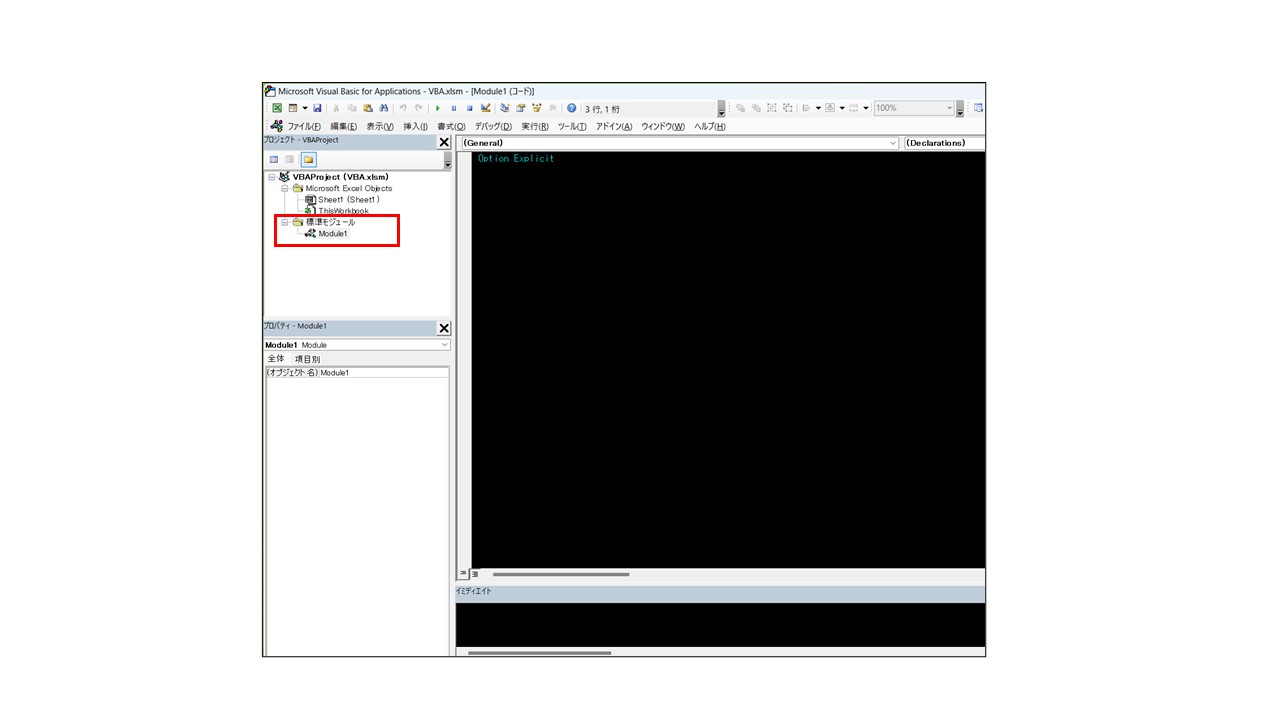1280x720 pixels.
Task: Collapse the VBAProject (VBA.xlsm) tree node
Action: tap(272, 177)
